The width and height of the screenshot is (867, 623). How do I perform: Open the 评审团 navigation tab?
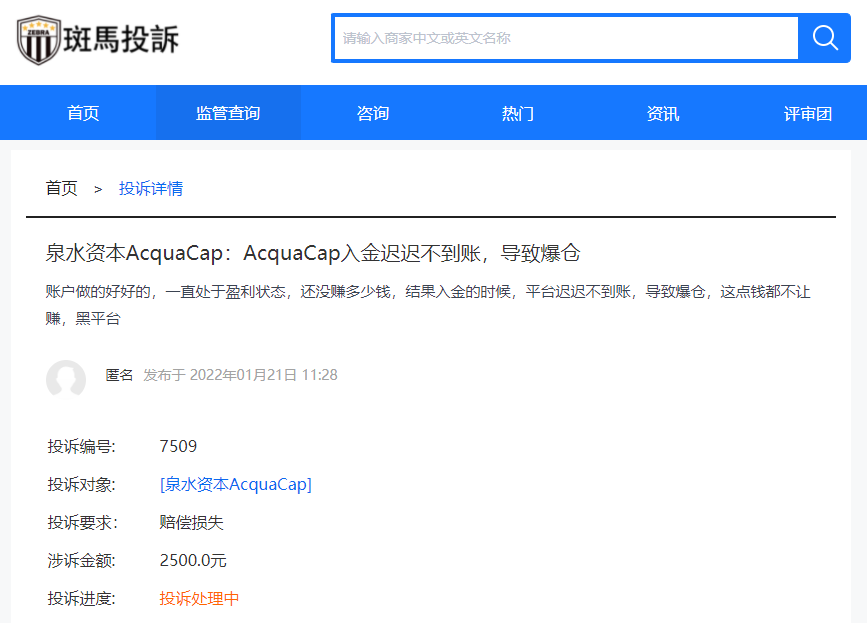(x=807, y=113)
